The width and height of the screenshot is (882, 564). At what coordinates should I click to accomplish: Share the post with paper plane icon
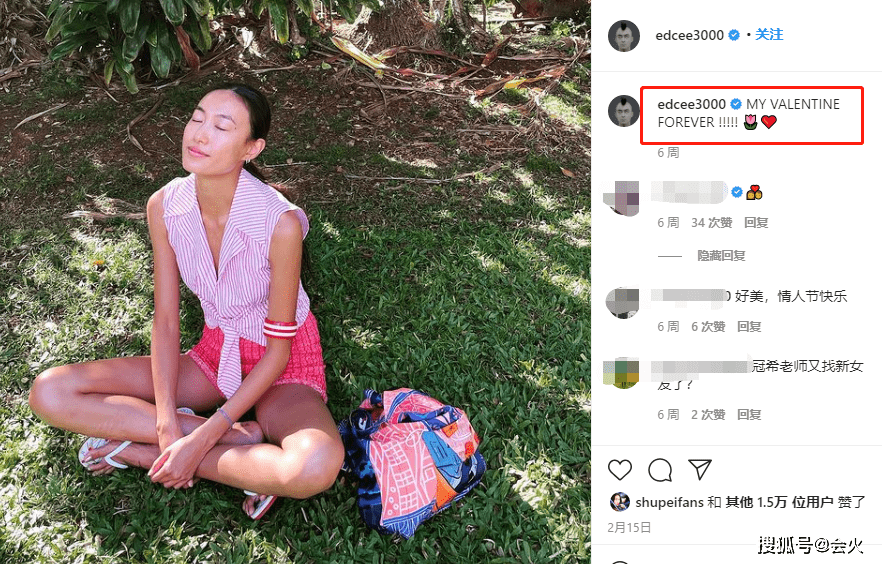coord(700,469)
